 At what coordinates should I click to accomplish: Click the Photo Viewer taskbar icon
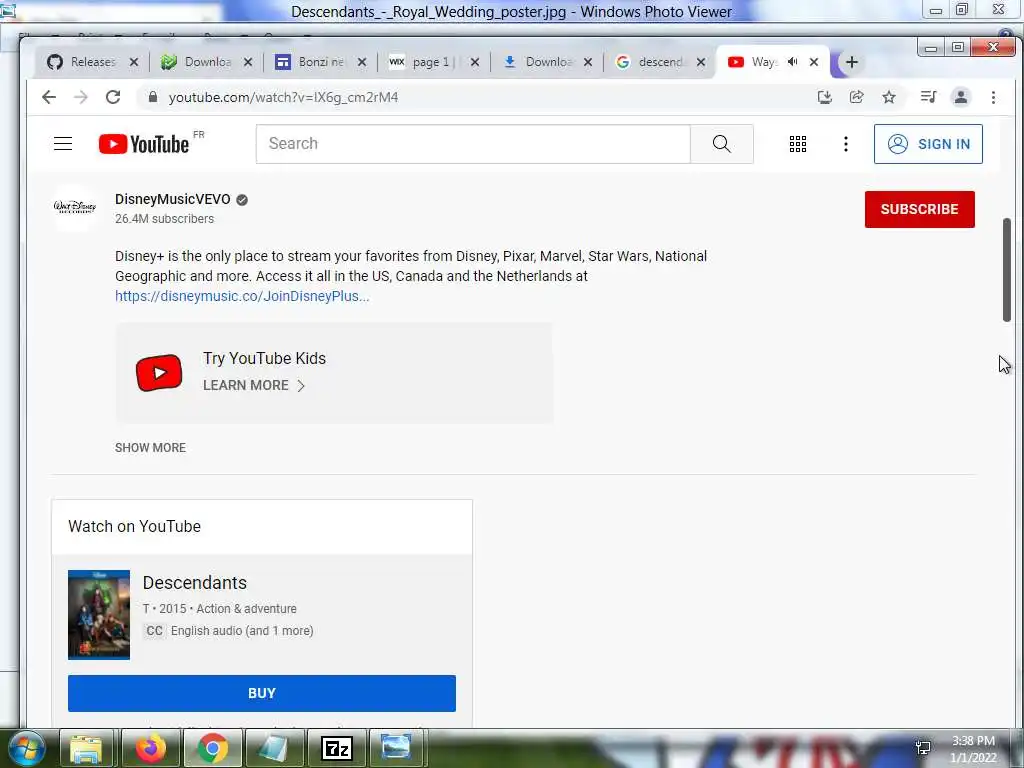pyautogui.click(x=396, y=748)
